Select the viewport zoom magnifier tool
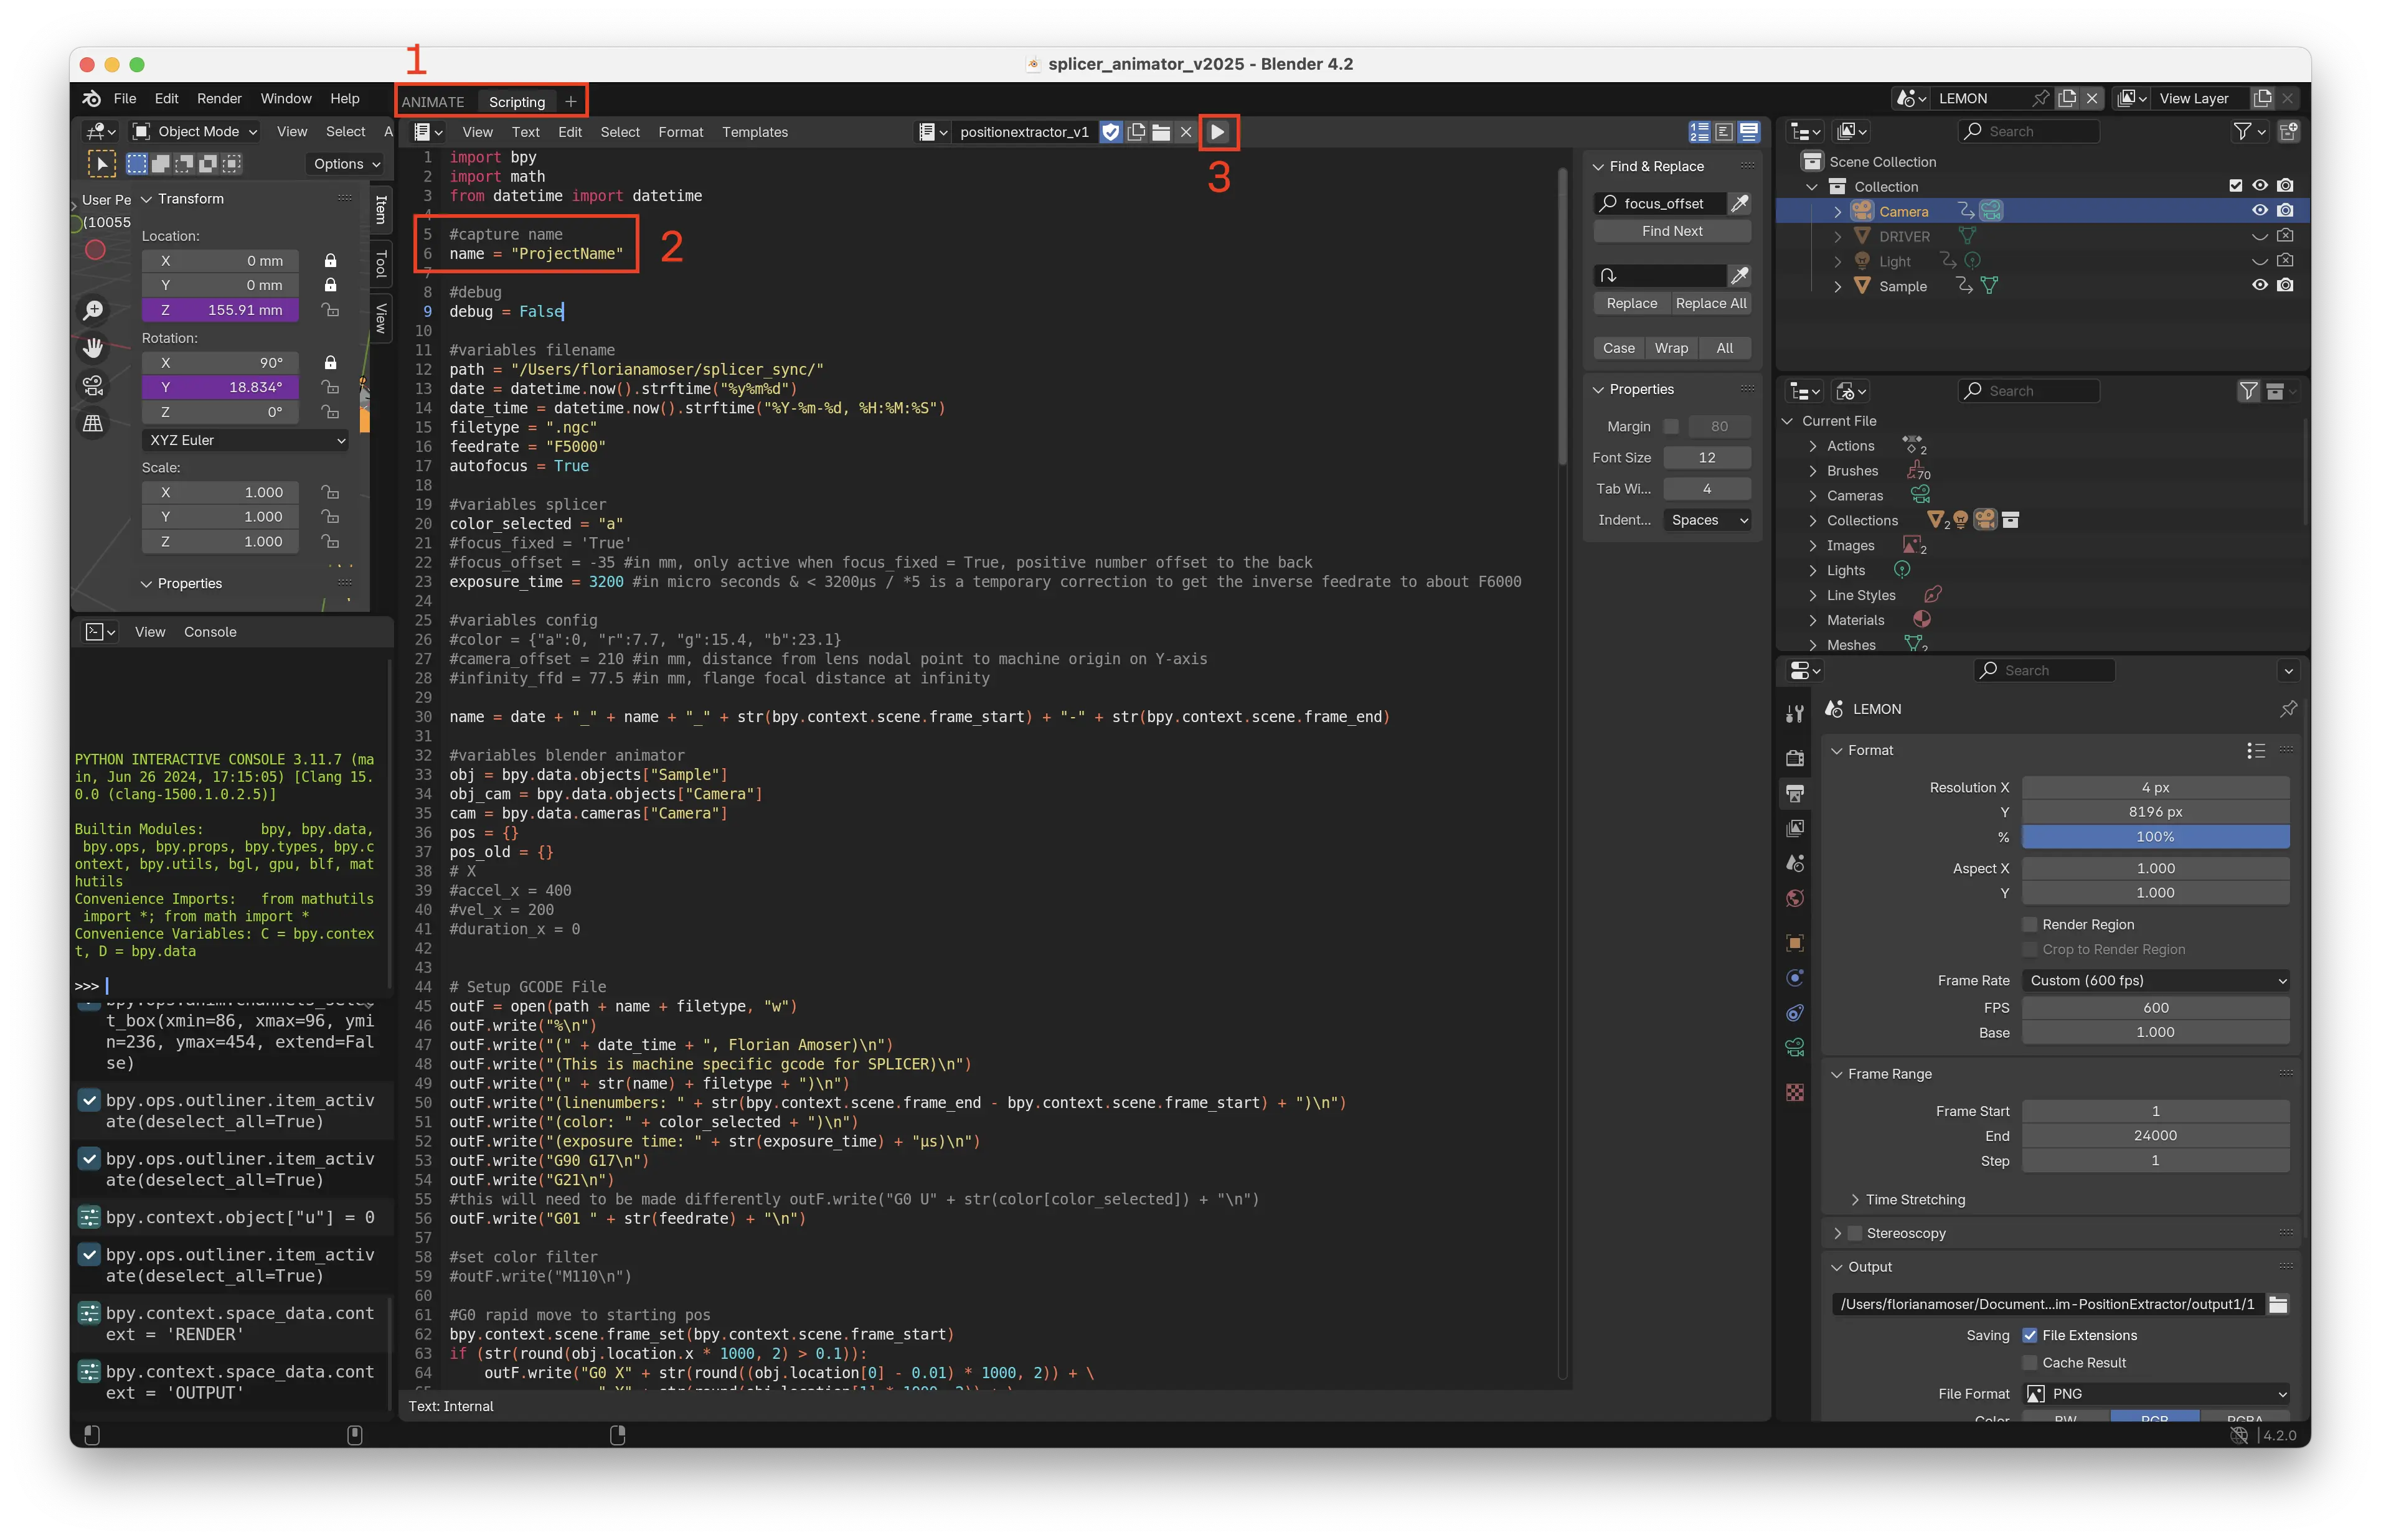The height and width of the screenshot is (1540, 2381). [x=93, y=310]
